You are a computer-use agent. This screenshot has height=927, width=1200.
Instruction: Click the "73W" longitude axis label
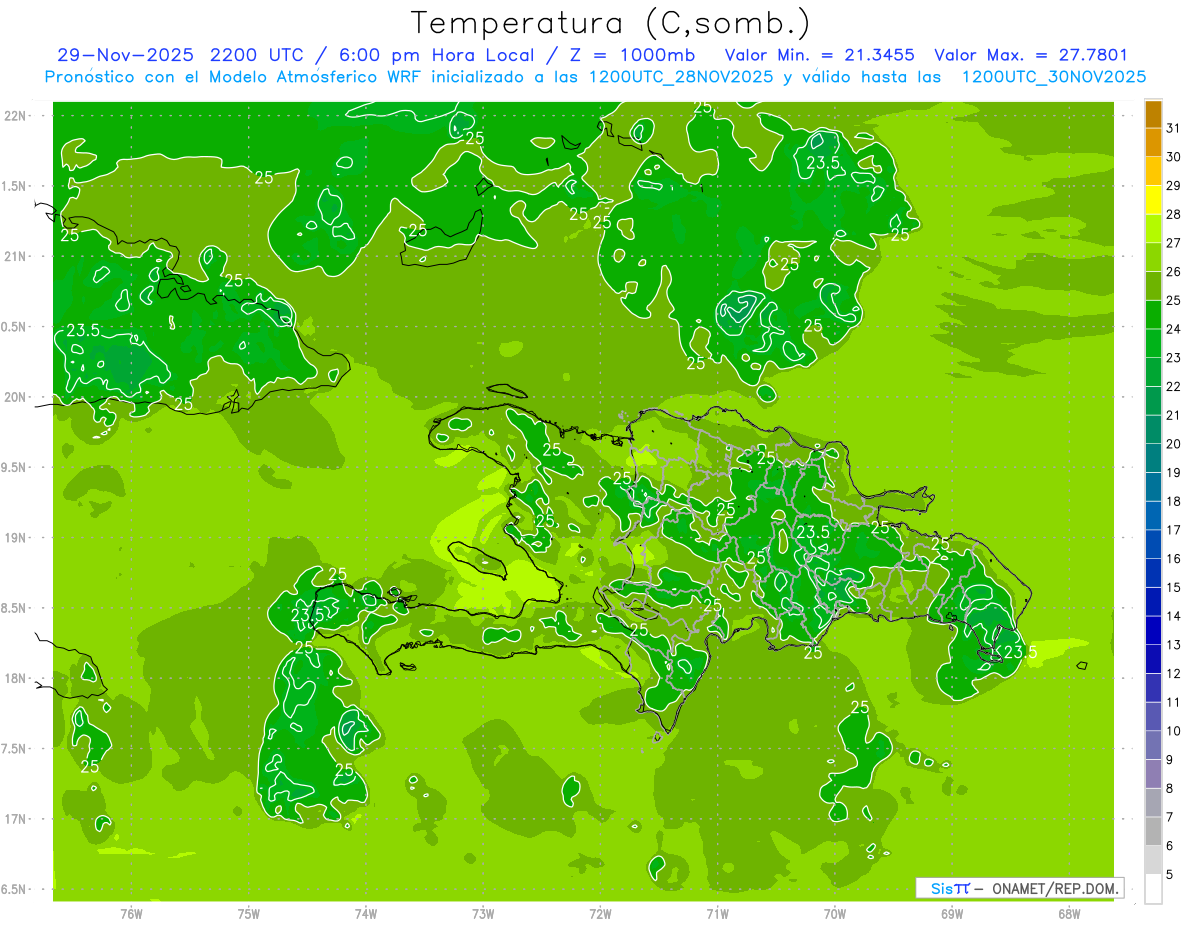click(x=483, y=912)
